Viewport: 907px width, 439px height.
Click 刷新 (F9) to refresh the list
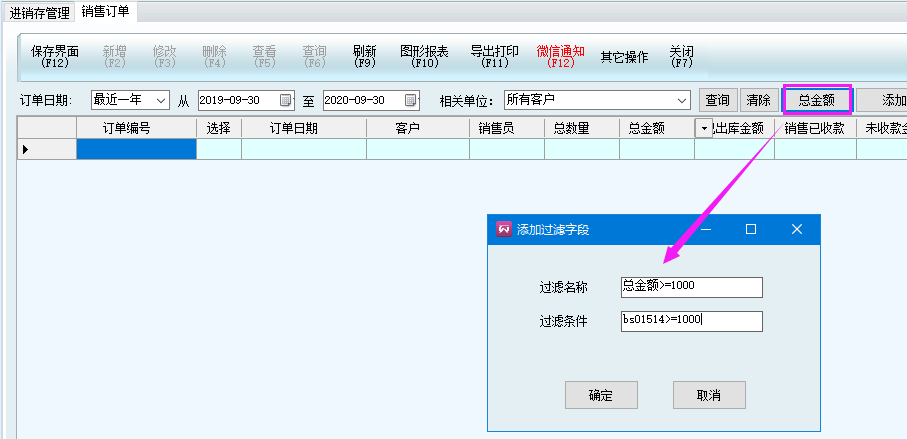(365, 56)
